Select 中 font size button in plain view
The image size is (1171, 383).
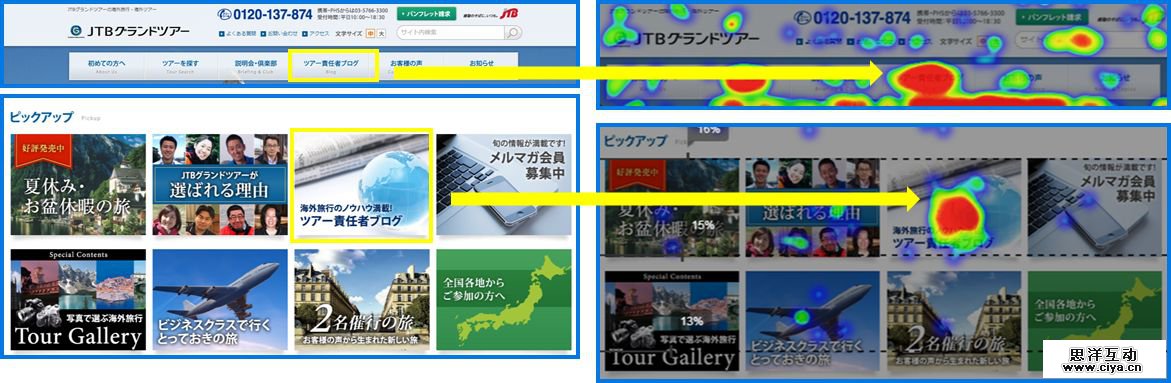coord(370,34)
